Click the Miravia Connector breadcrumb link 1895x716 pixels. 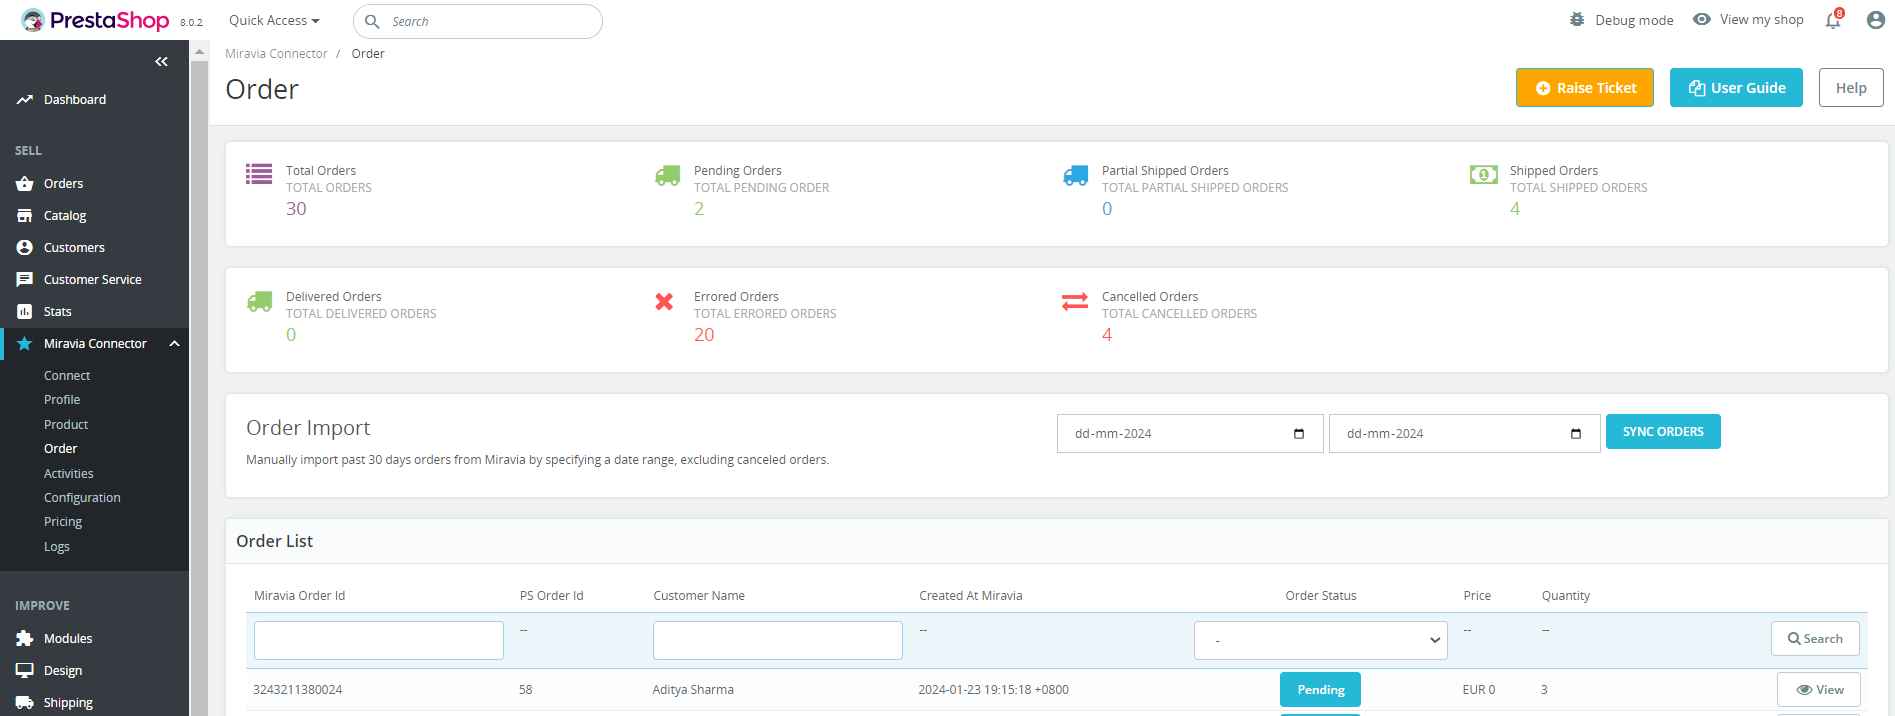276,54
